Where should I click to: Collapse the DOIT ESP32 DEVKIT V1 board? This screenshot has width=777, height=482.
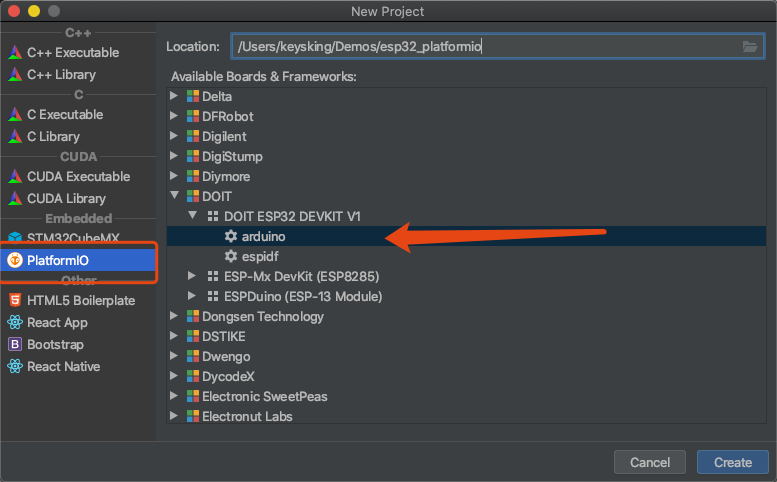[193, 216]
